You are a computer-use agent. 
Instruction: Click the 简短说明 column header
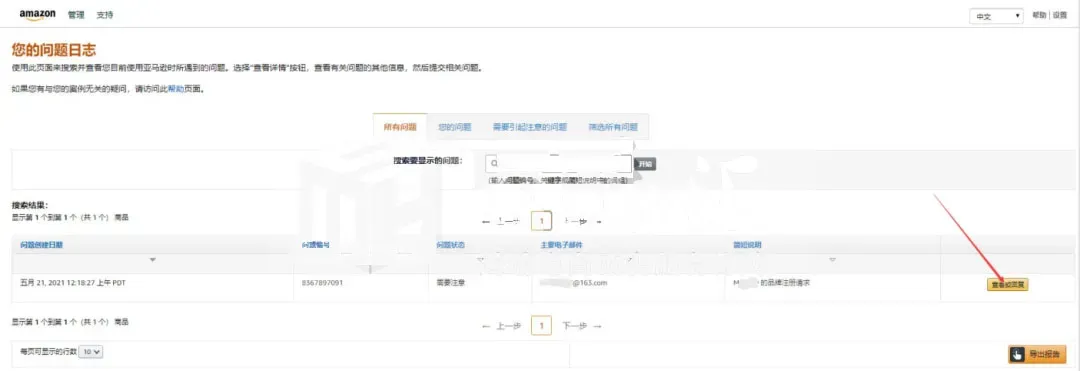(747, 245)
